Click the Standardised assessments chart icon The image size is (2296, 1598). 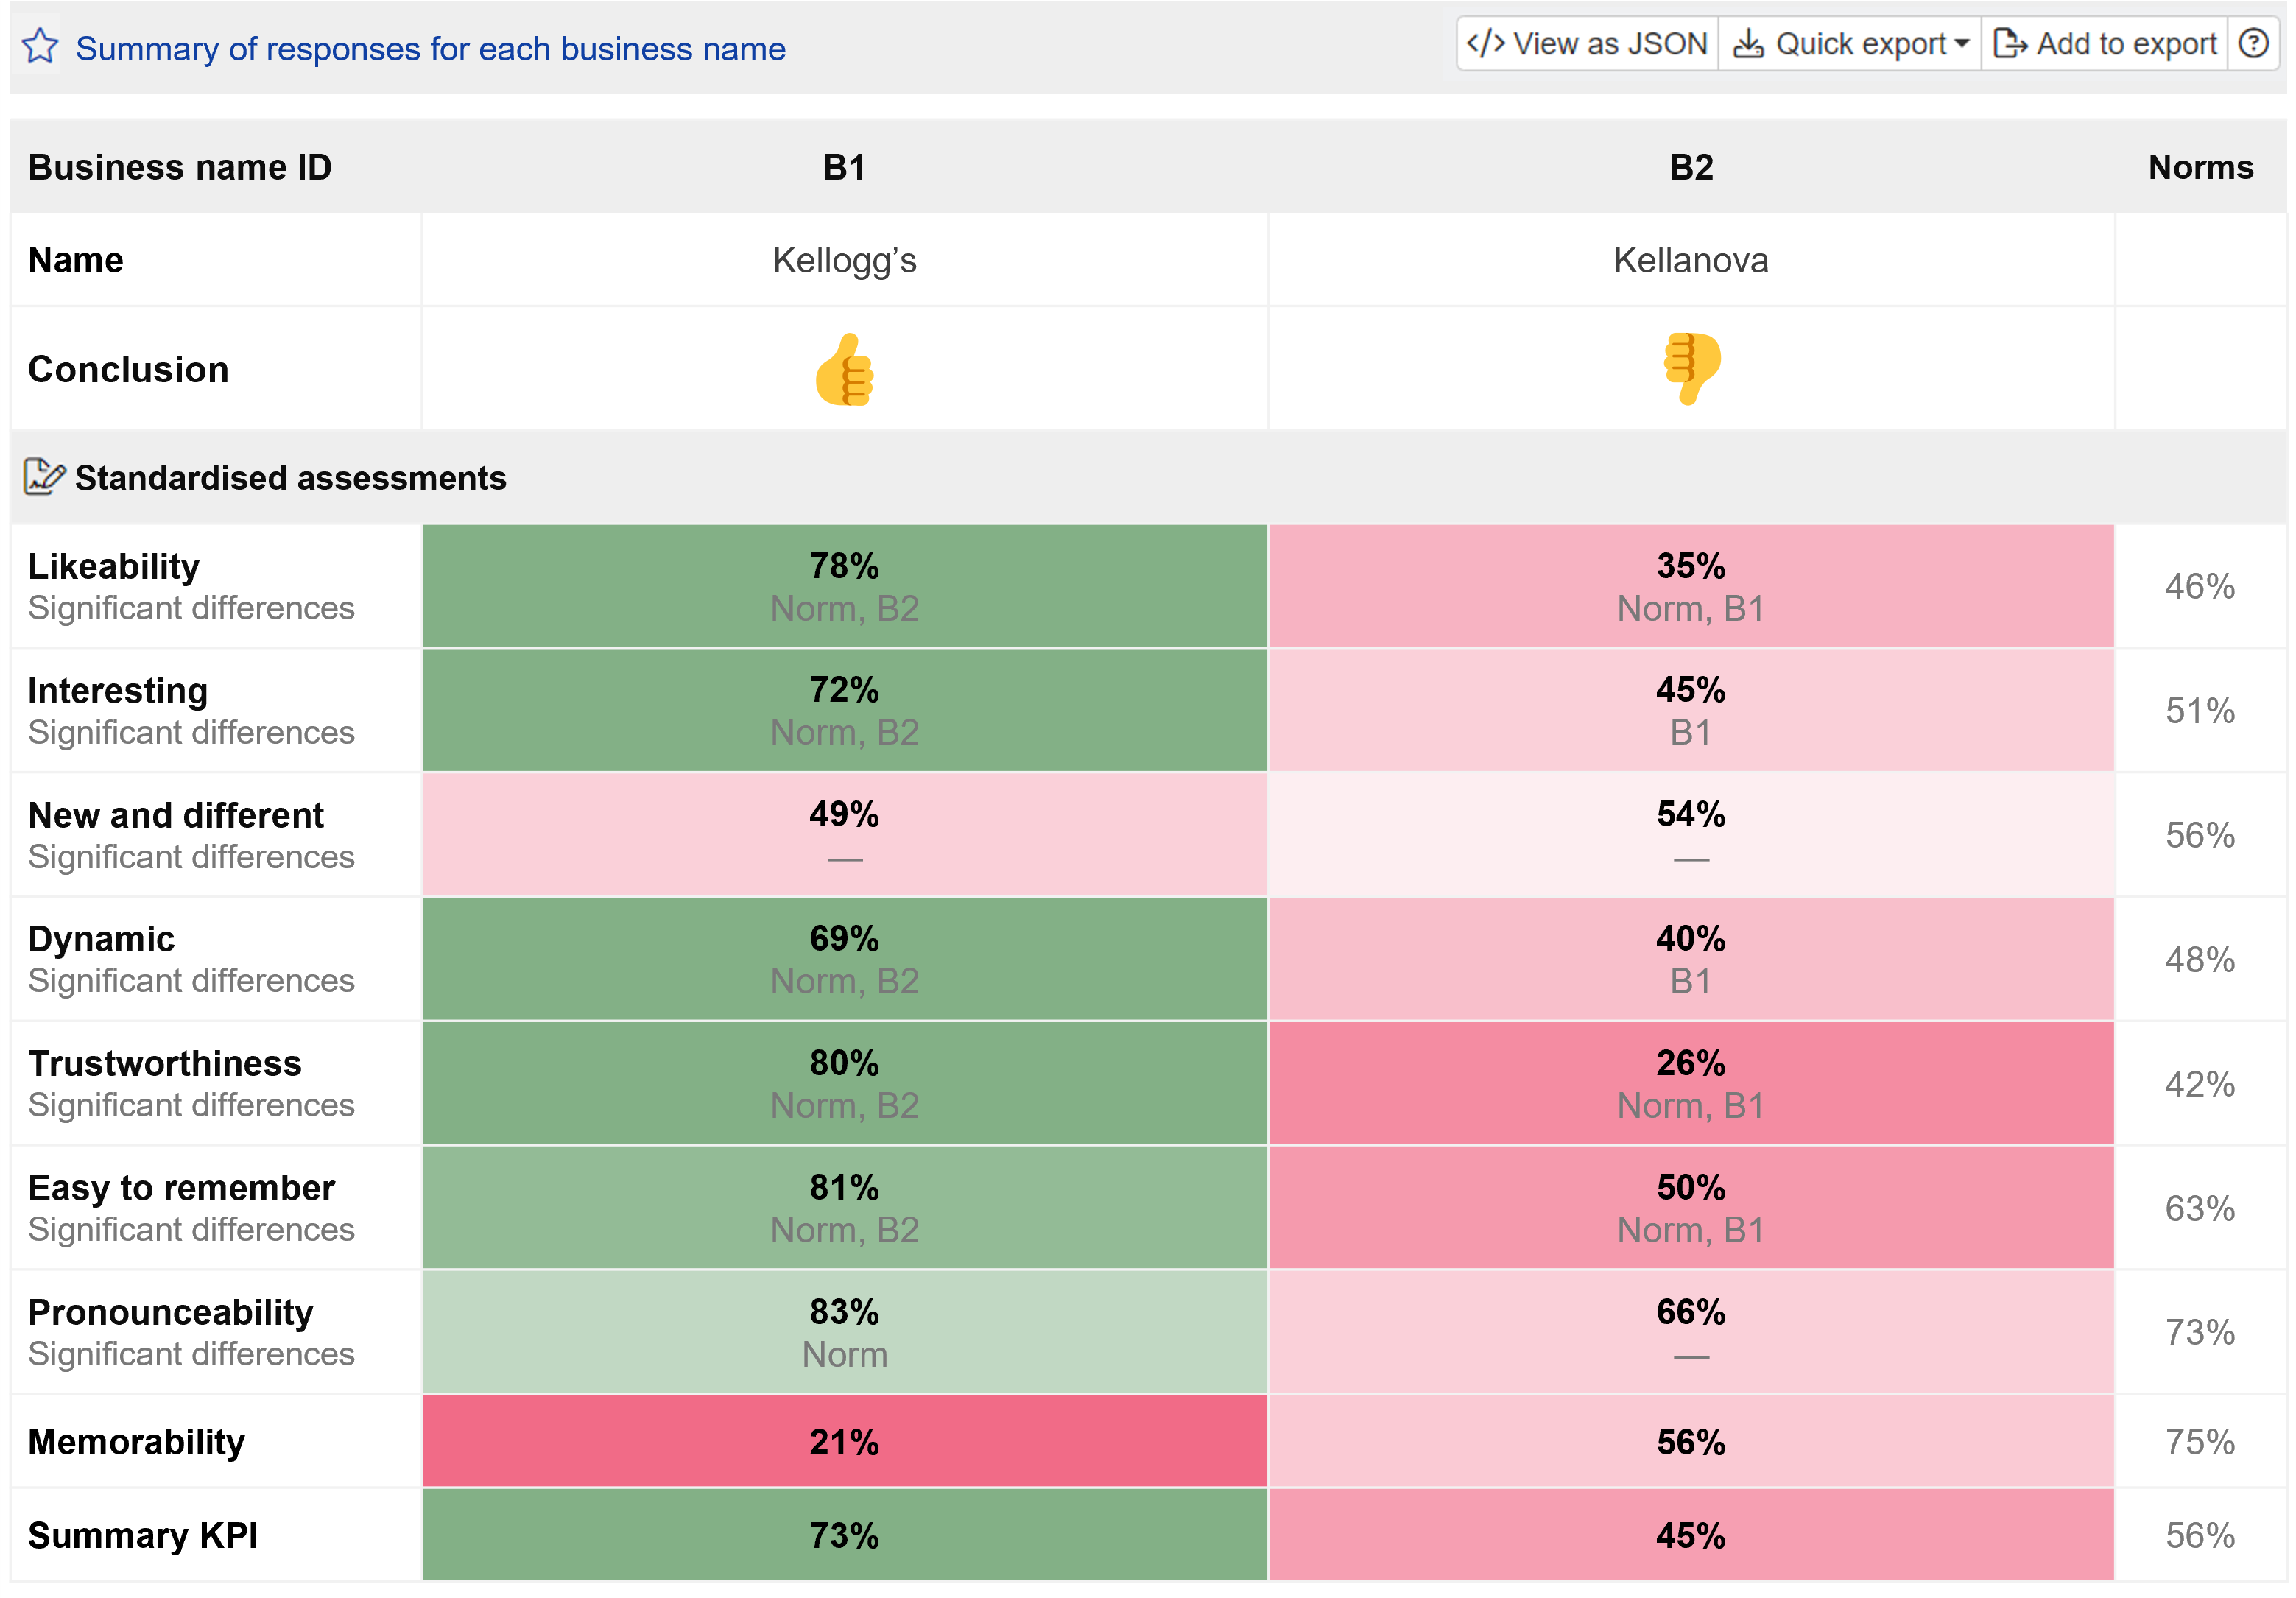coord(44,478)
